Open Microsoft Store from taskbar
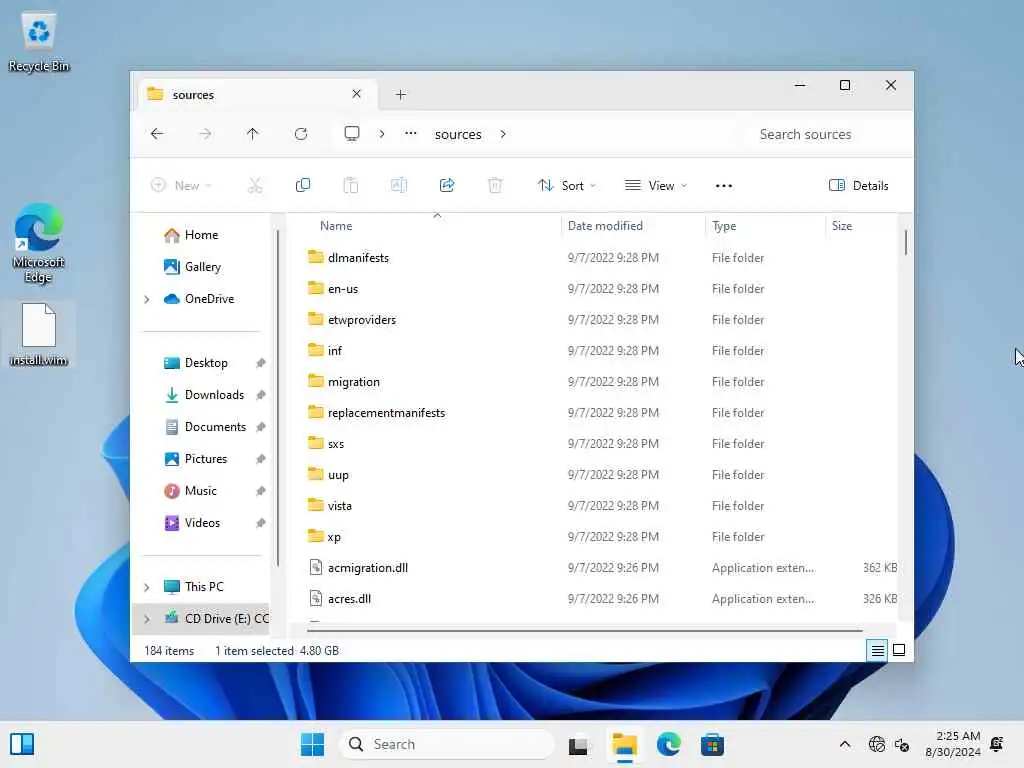 click(712, 744)
